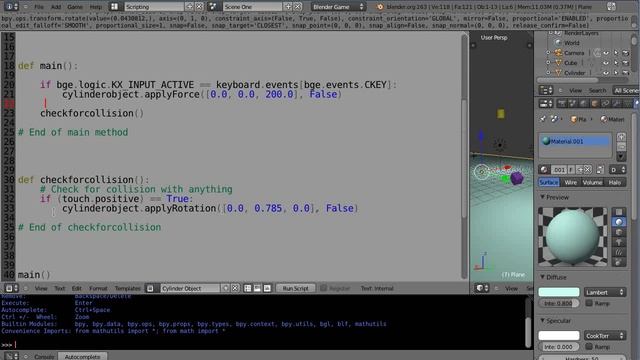This screenshot has height=360, width=640.
Task: Open the text editor Format menu
Action: tap(98, 288)
